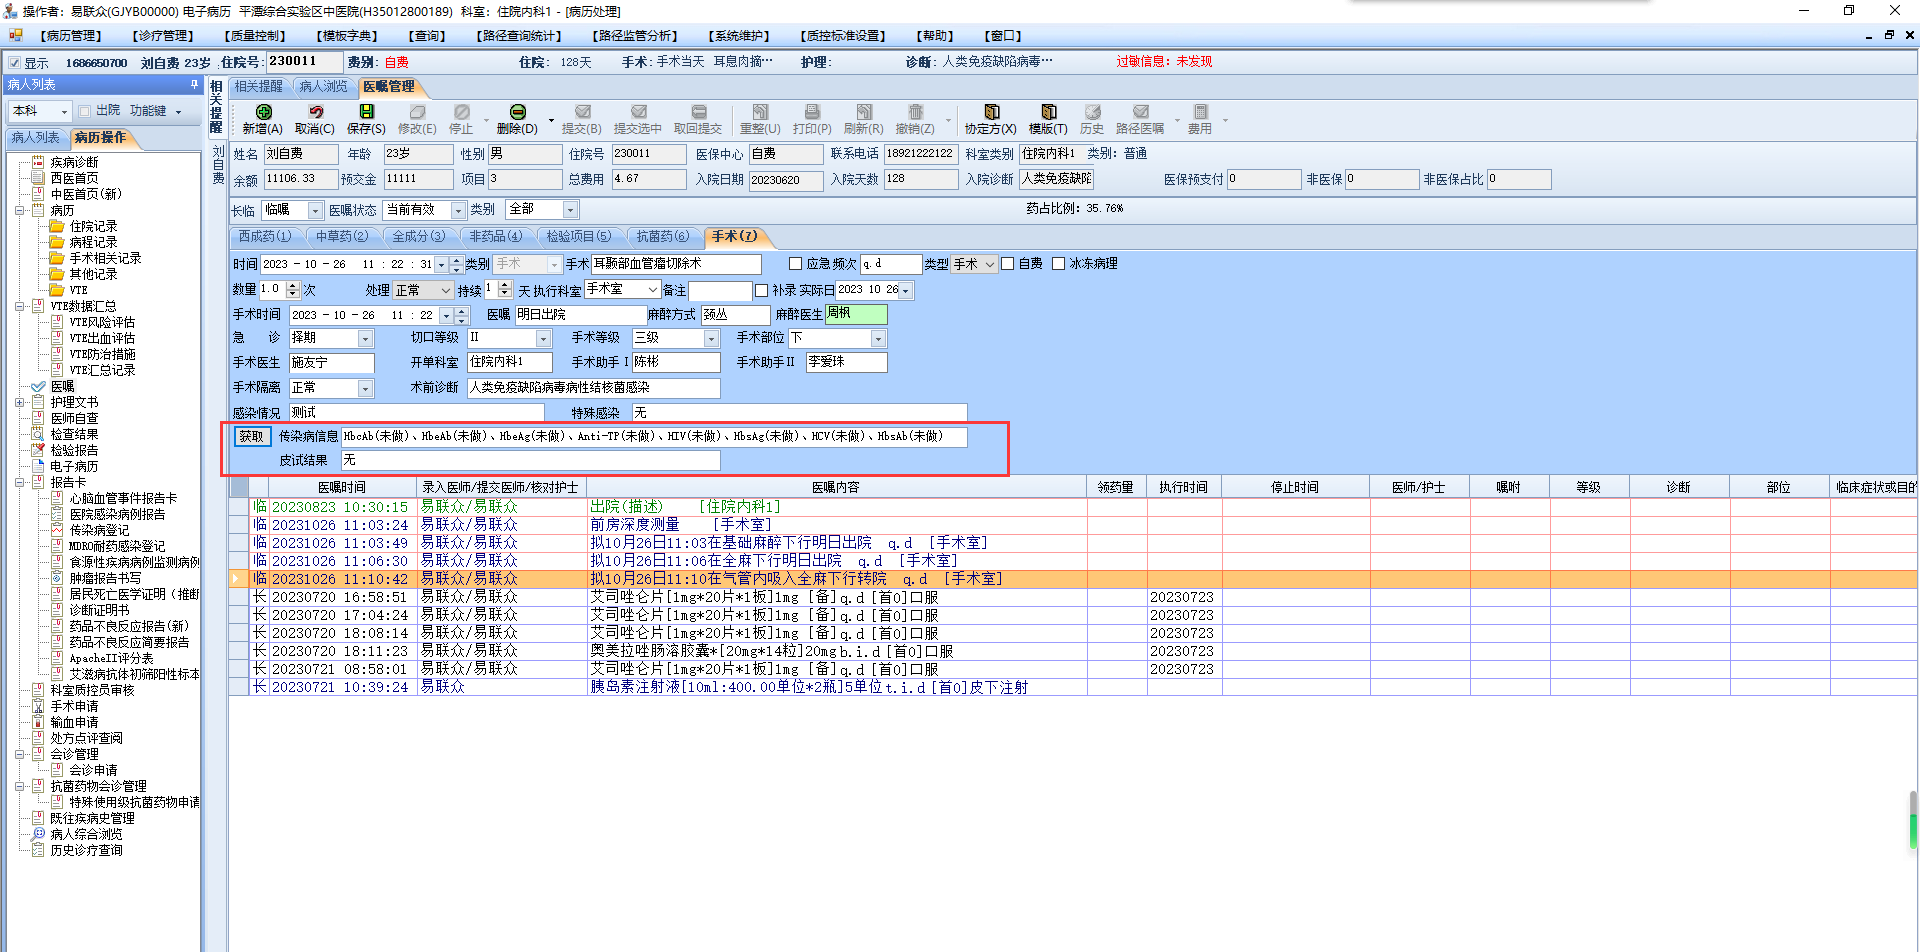
Task: Click the green 麻醉医生 field
Action: click(855, 314)
